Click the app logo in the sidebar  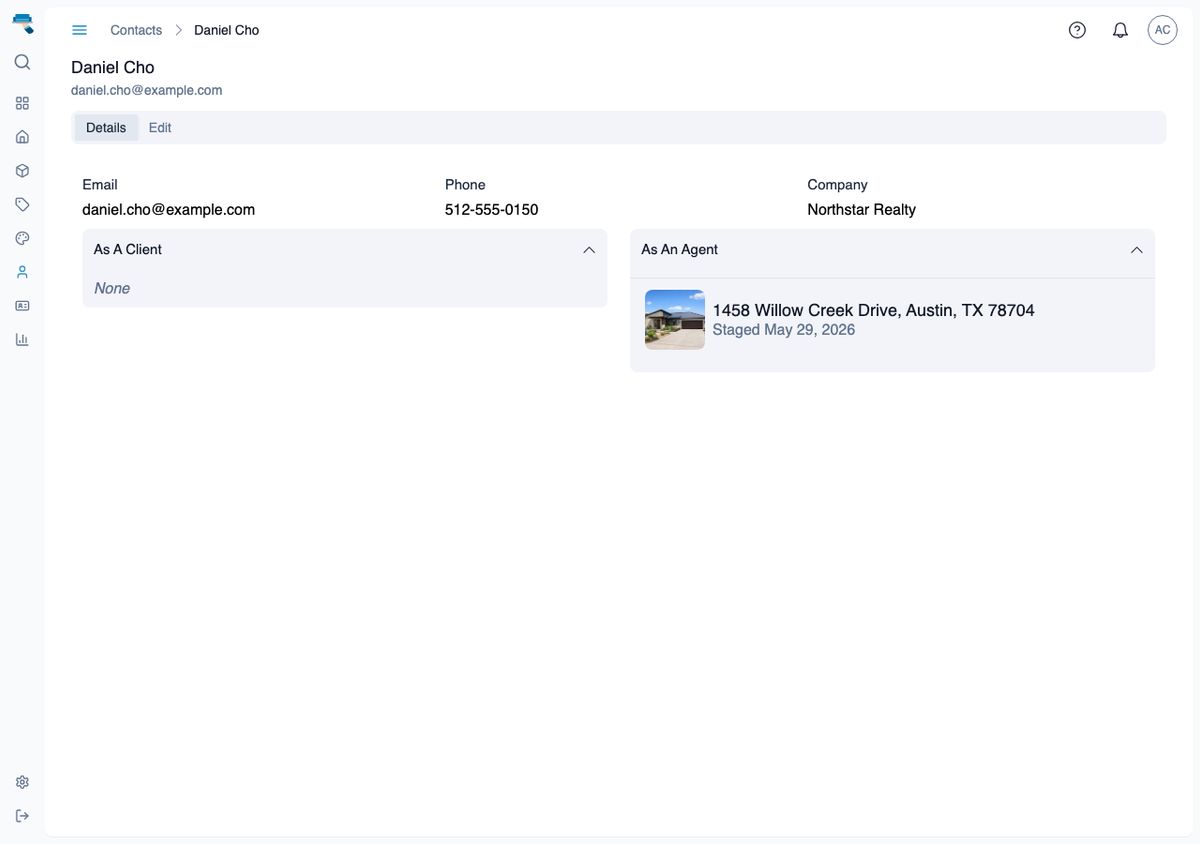tap(22, 23)
